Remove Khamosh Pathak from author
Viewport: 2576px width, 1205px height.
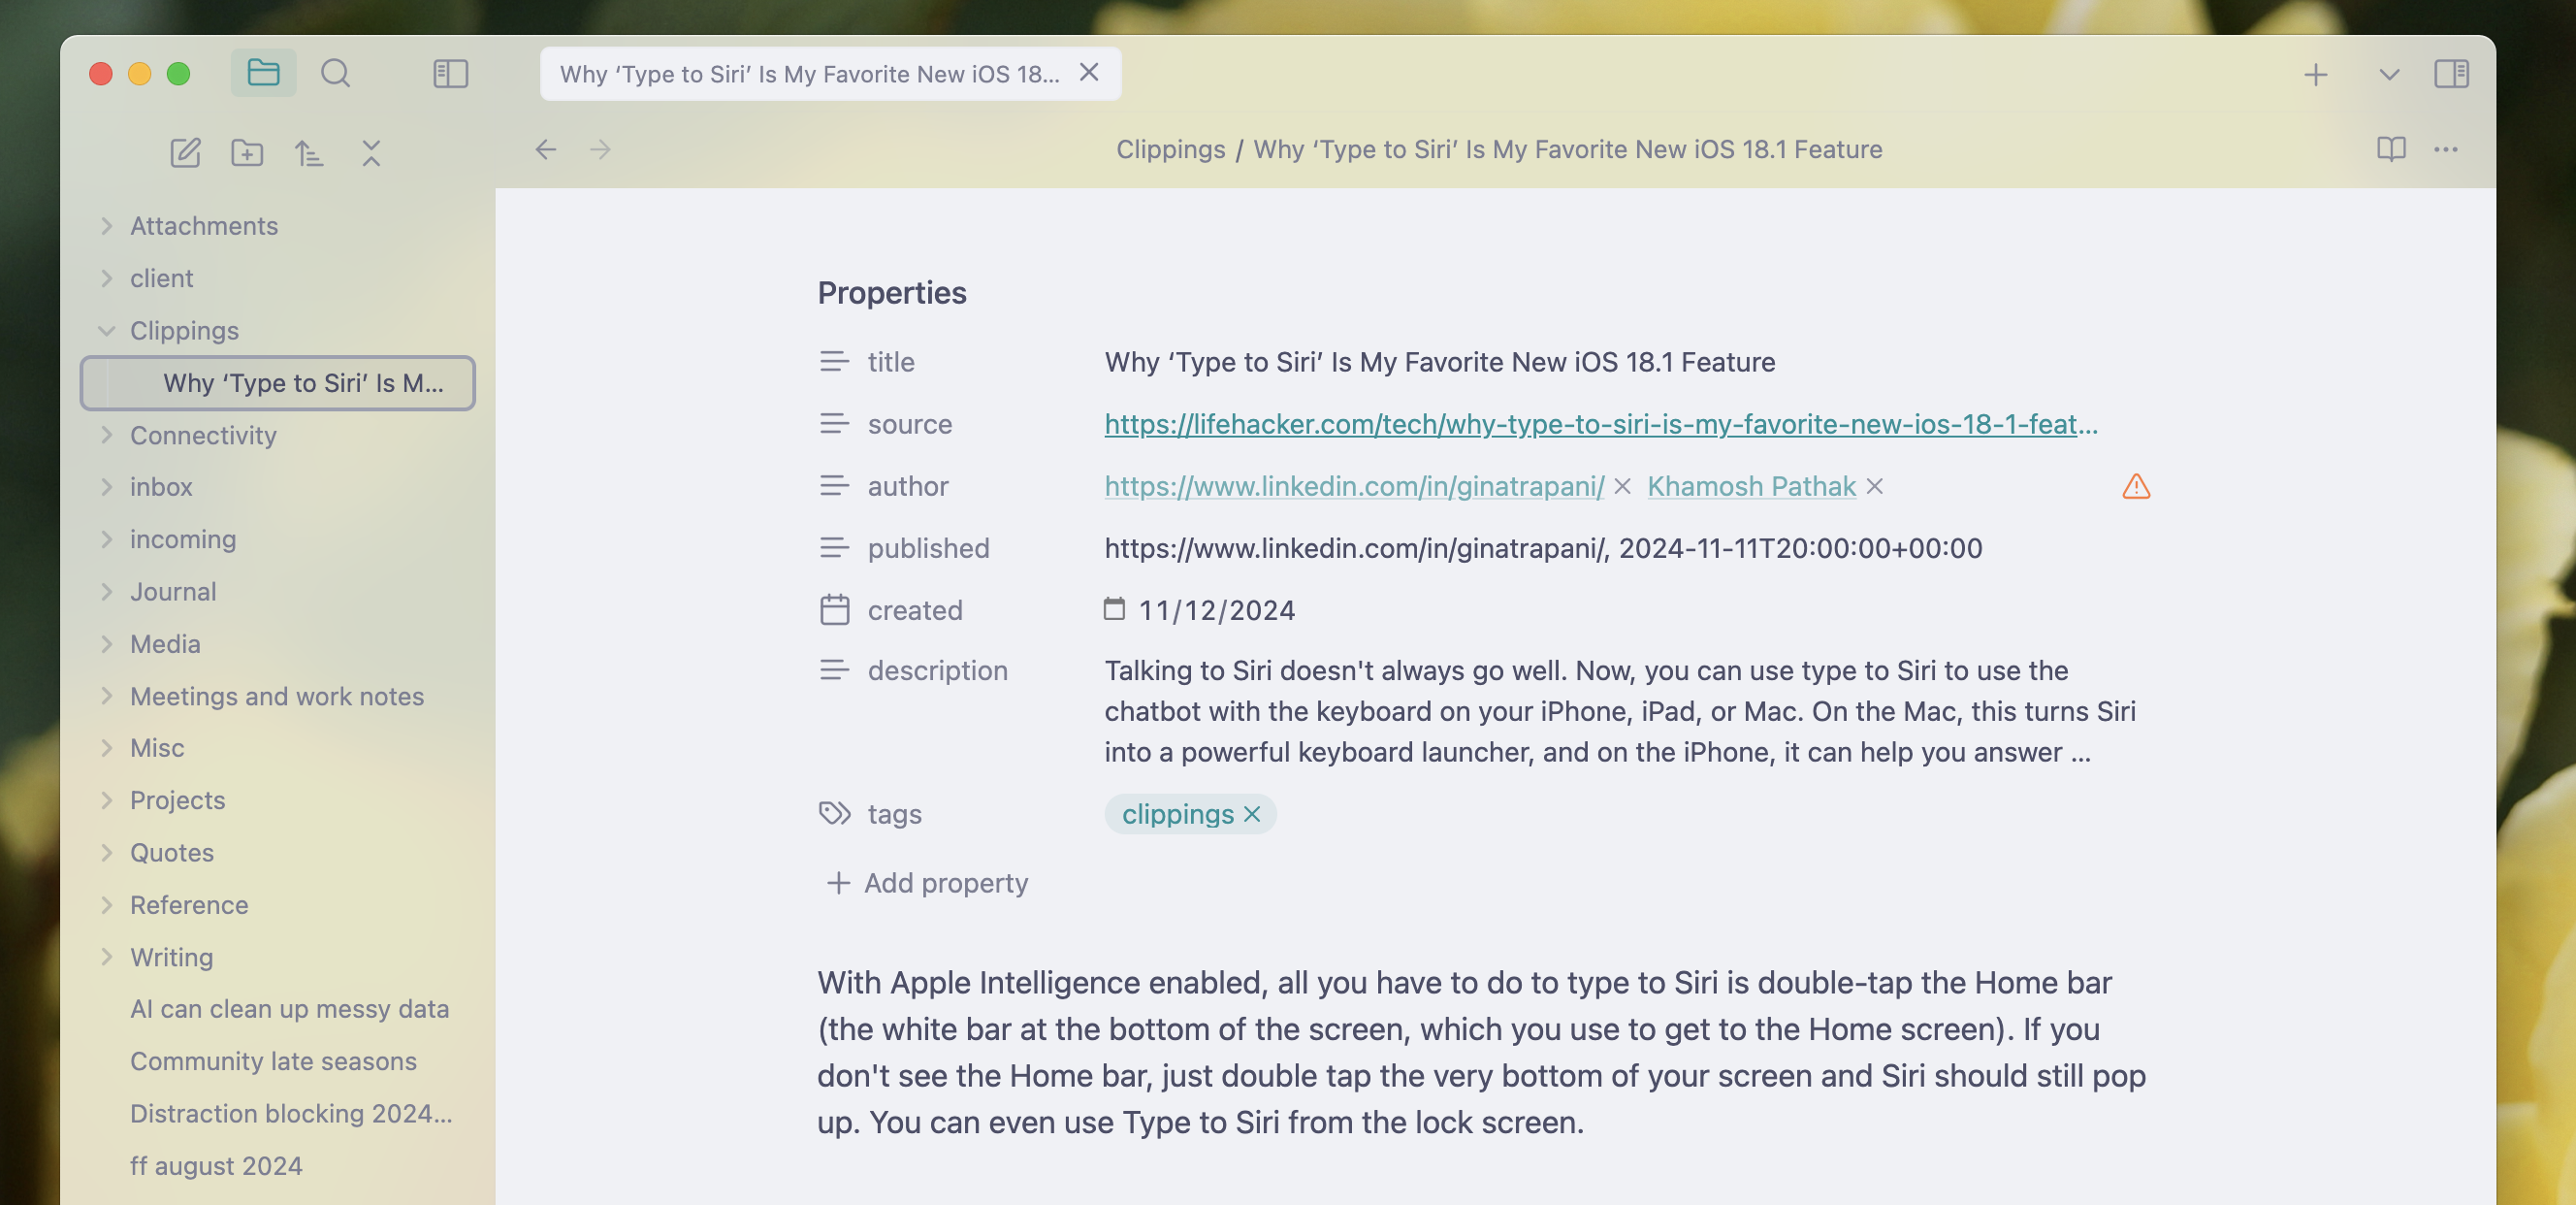[x=1875, y=486]
